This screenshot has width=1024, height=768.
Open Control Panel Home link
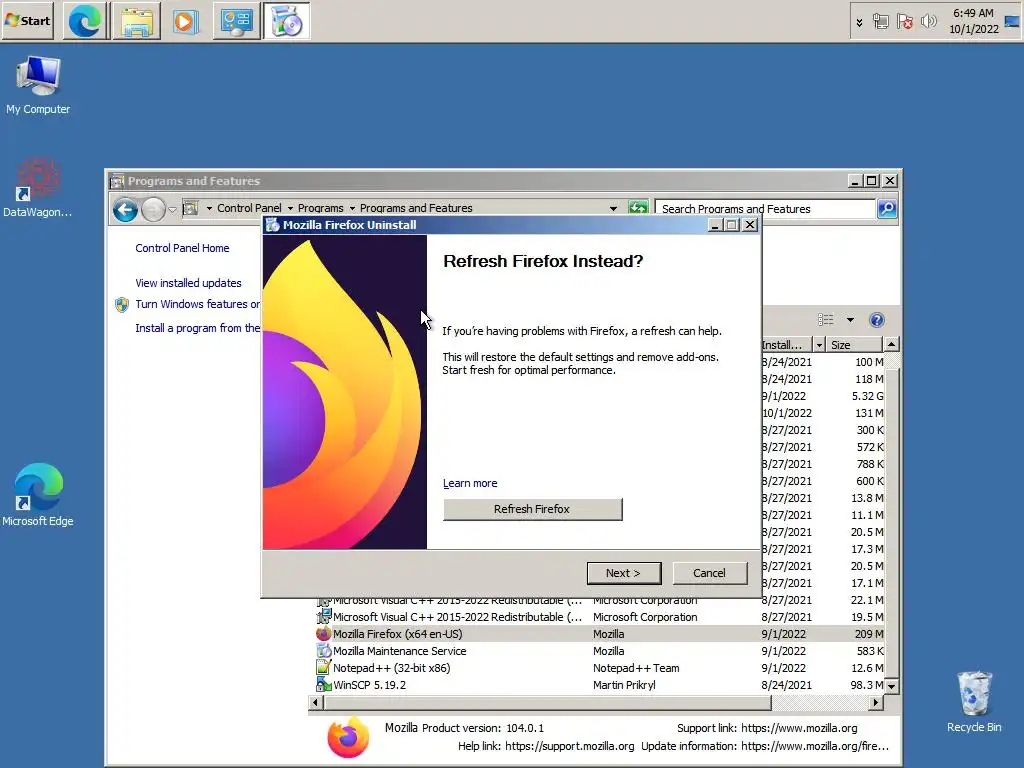click(x=182, y=248)
